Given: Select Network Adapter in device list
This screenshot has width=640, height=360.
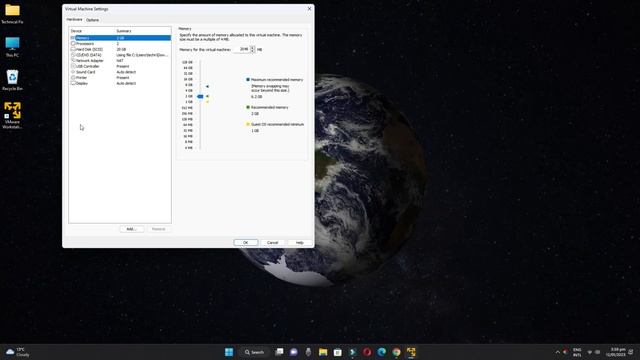Looking at the screenshot, I should [x=120, y=61].
